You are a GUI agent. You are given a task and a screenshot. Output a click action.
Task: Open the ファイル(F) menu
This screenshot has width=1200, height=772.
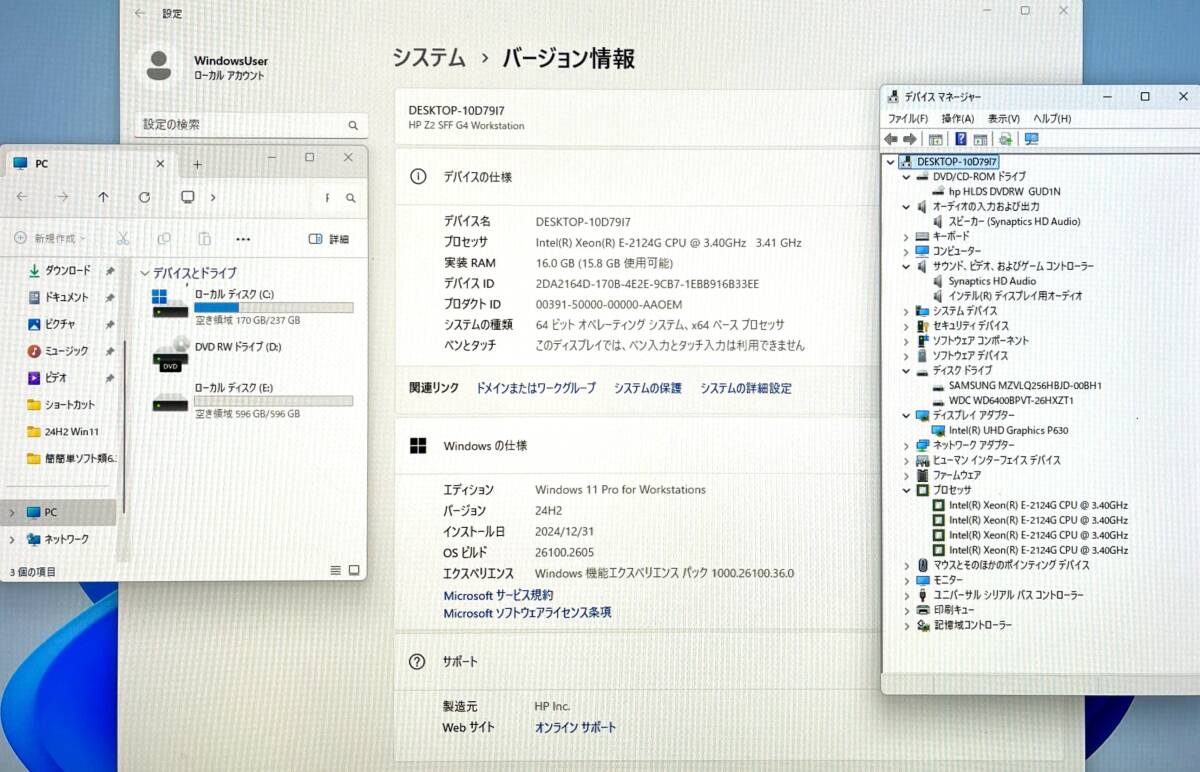[909, 118]
